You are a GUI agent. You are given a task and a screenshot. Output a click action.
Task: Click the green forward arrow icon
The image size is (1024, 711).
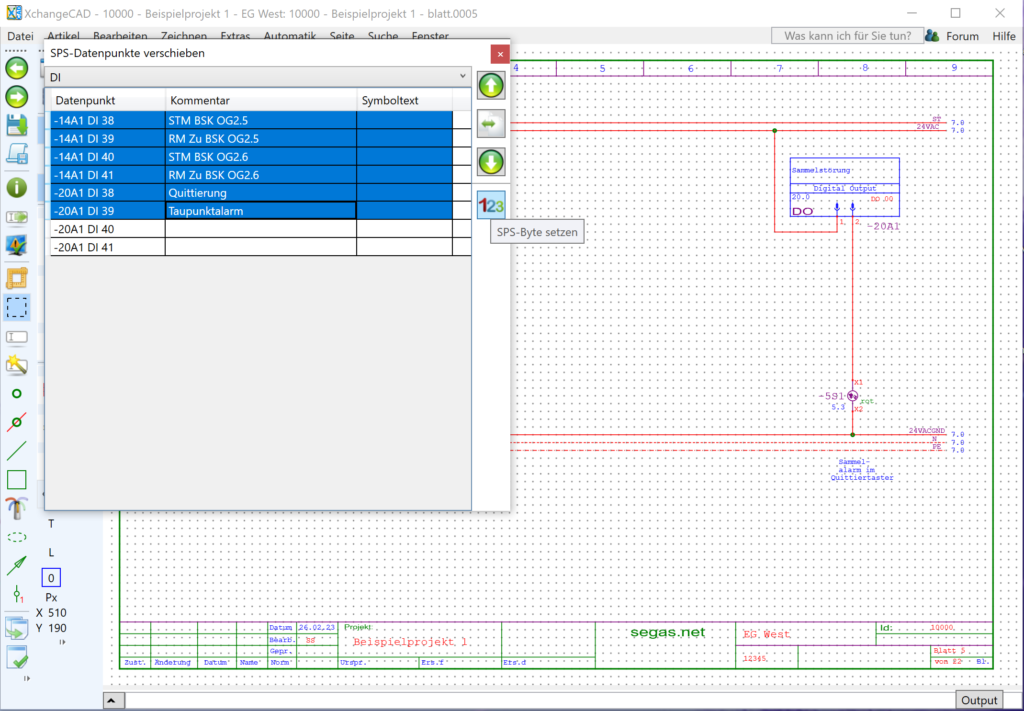16,97
